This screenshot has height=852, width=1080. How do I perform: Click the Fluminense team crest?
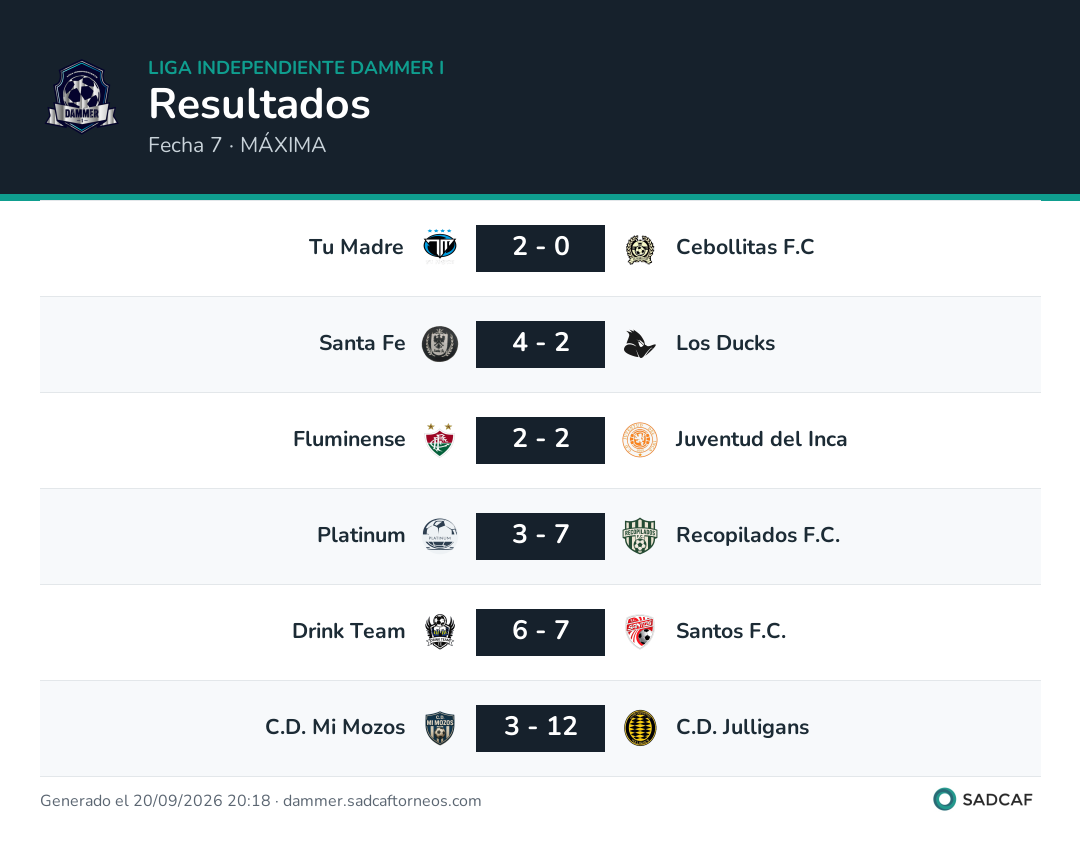coord(439,439)
